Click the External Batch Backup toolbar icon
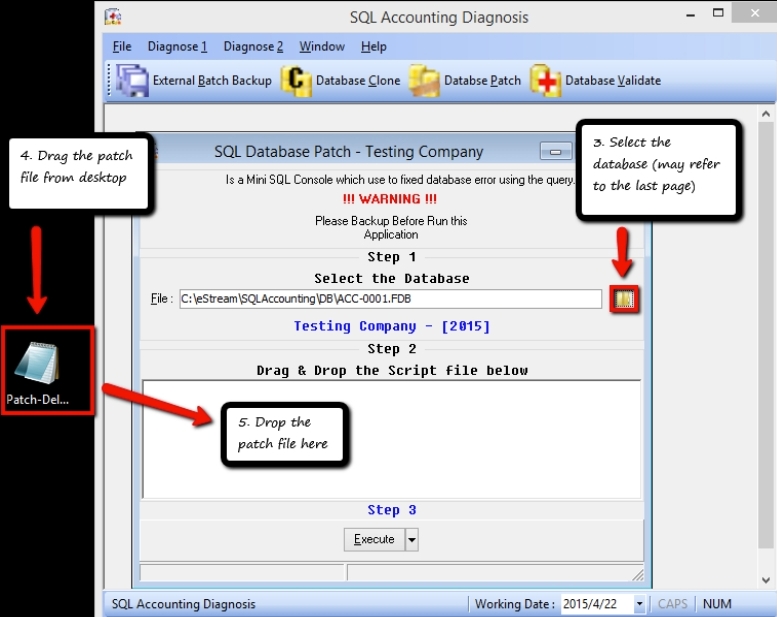The height and width of the screenshot is (617, 777). tap(132, 80)
